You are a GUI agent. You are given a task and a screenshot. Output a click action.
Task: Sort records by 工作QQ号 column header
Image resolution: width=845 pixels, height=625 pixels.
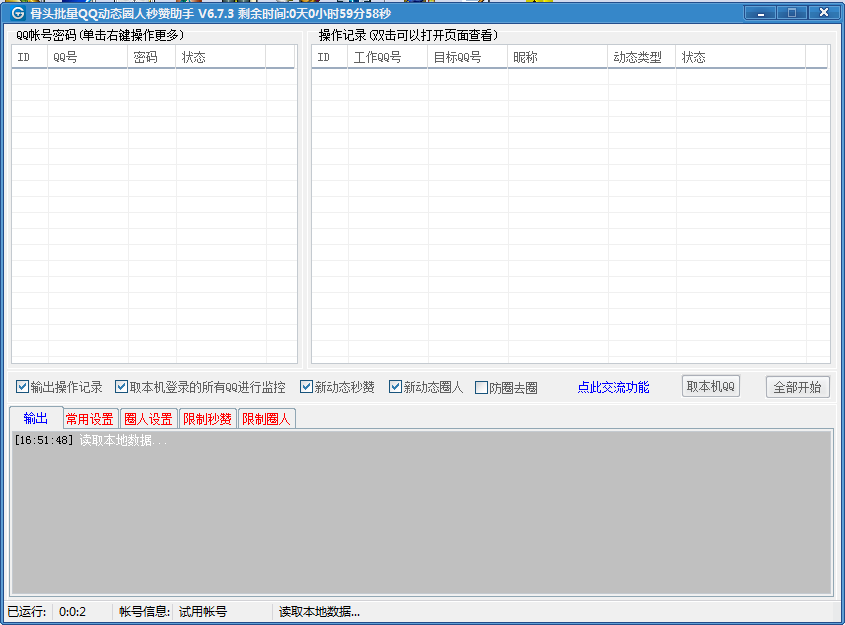pos(388,57)
